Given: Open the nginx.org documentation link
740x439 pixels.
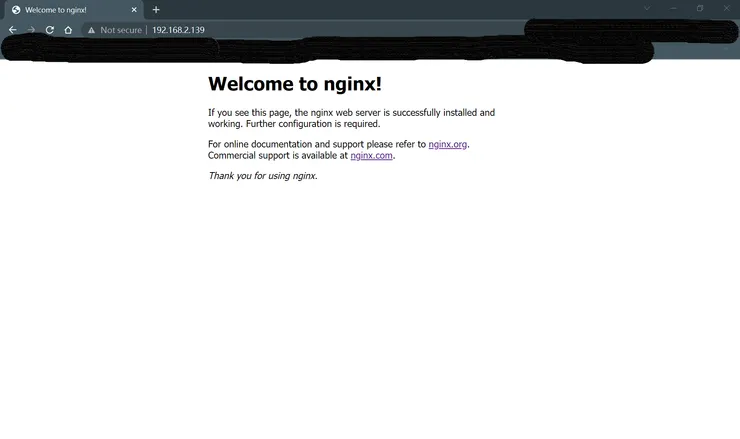Looking at the screenshot, I should (447, 144).
